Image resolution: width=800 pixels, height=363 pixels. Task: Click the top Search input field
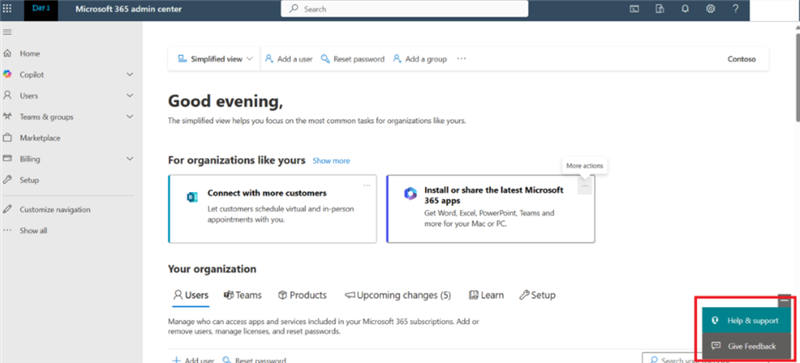coord(405,9)
